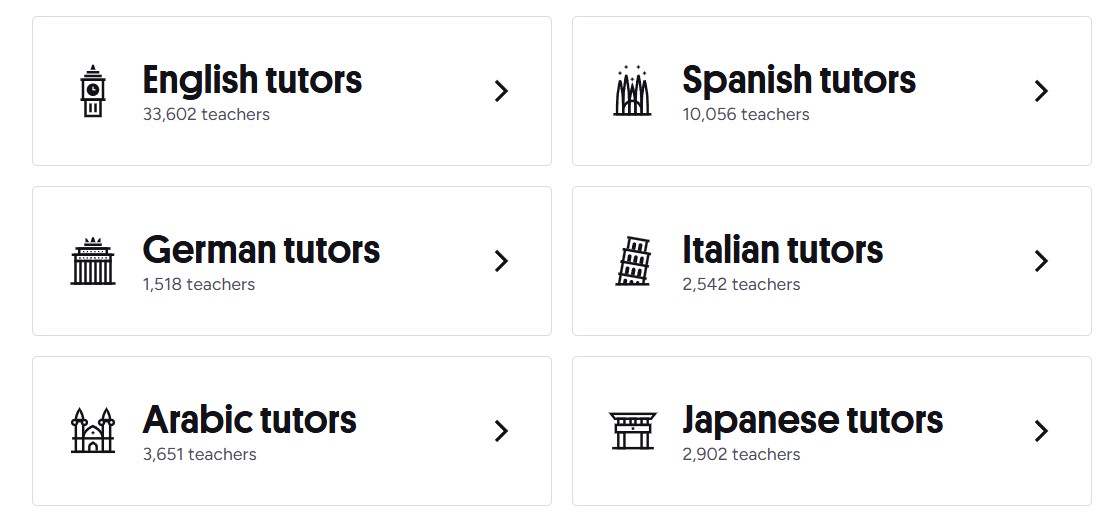Click the mosque icon beside Arabic tutors

coord(93,431)
